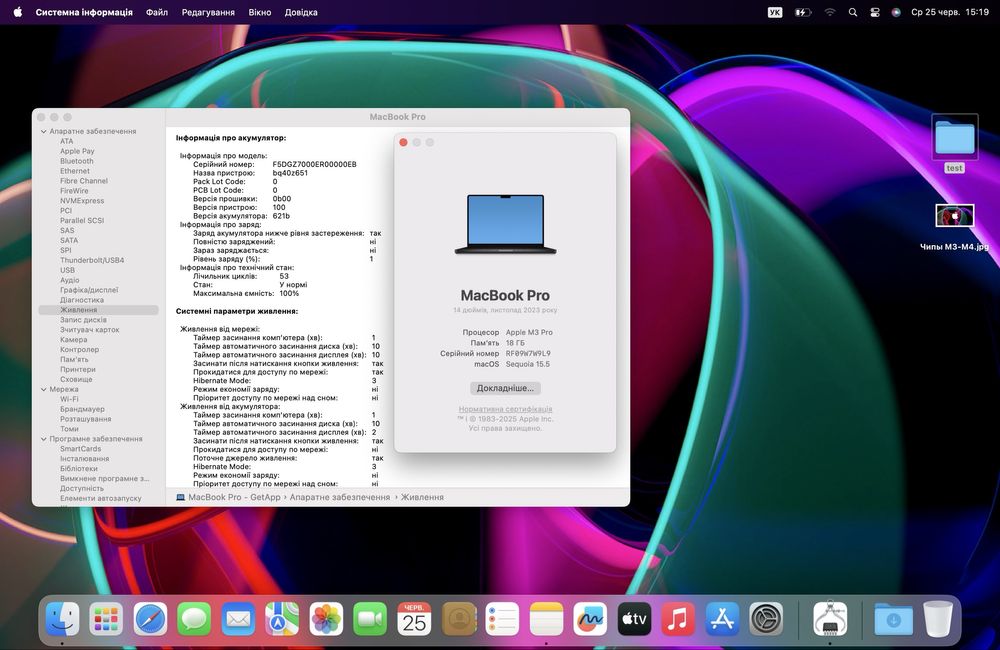
Task: Select Bluetooth in sidebar
Action: tap(77, 161)
